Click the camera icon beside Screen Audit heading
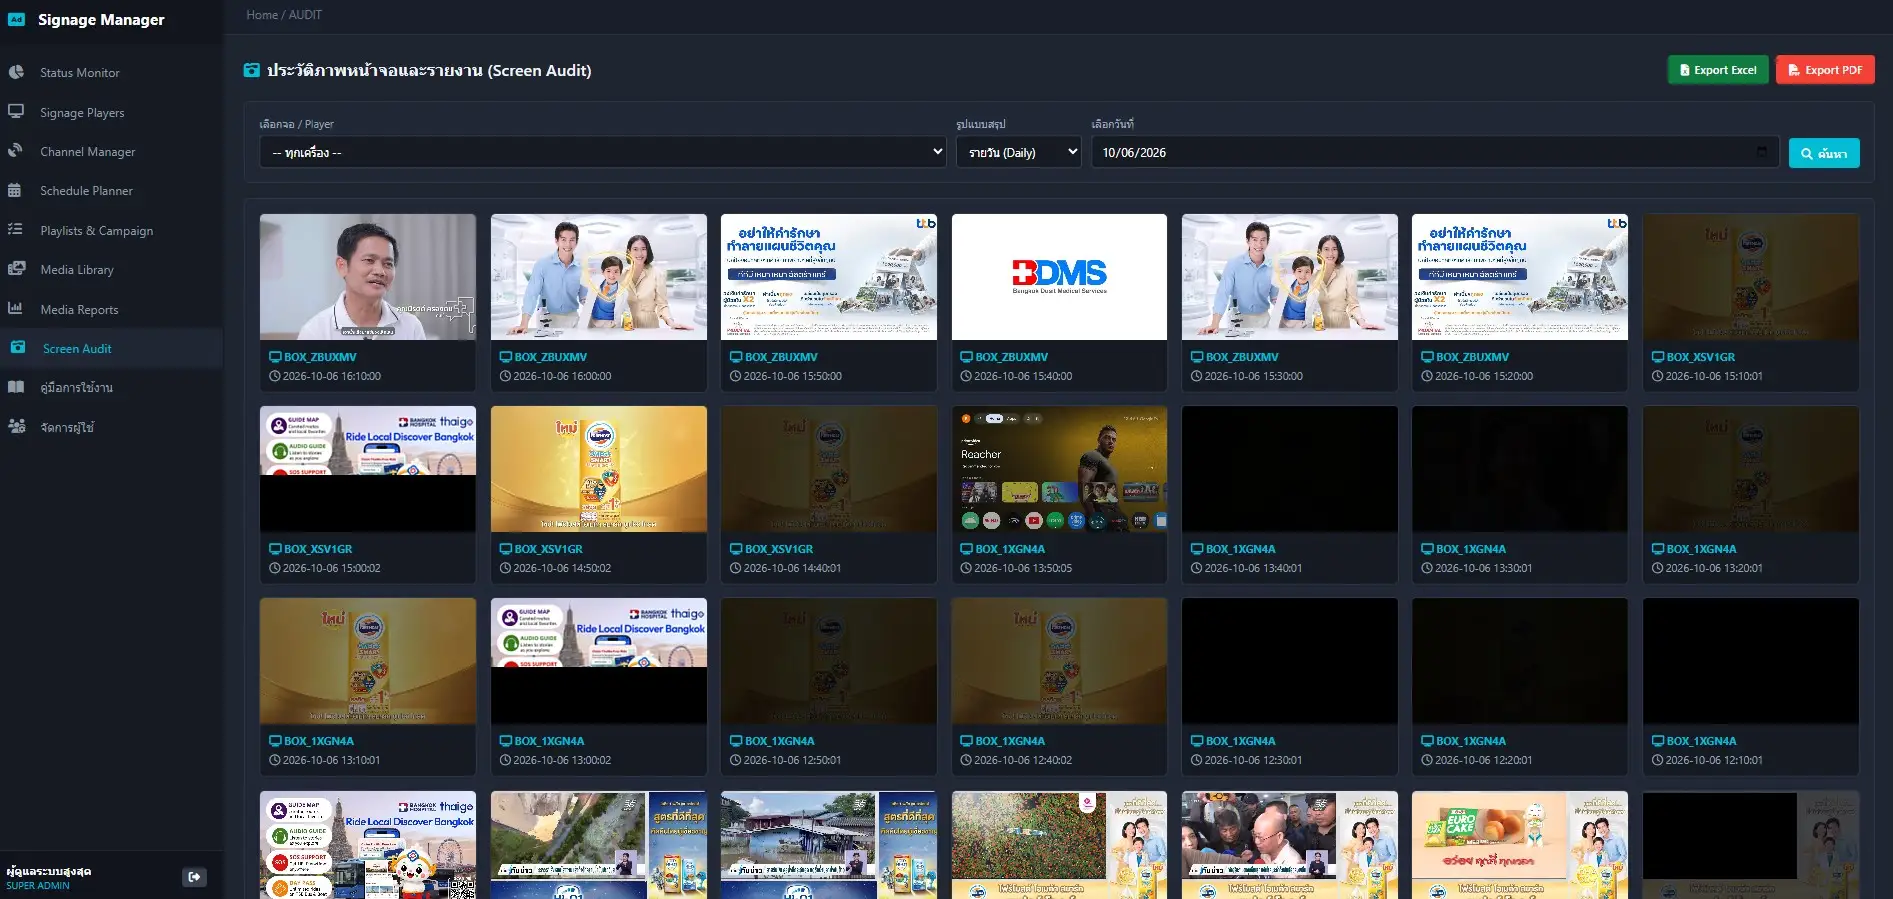1893x899 pixels. pyautogui.click(x=252, y=70)
